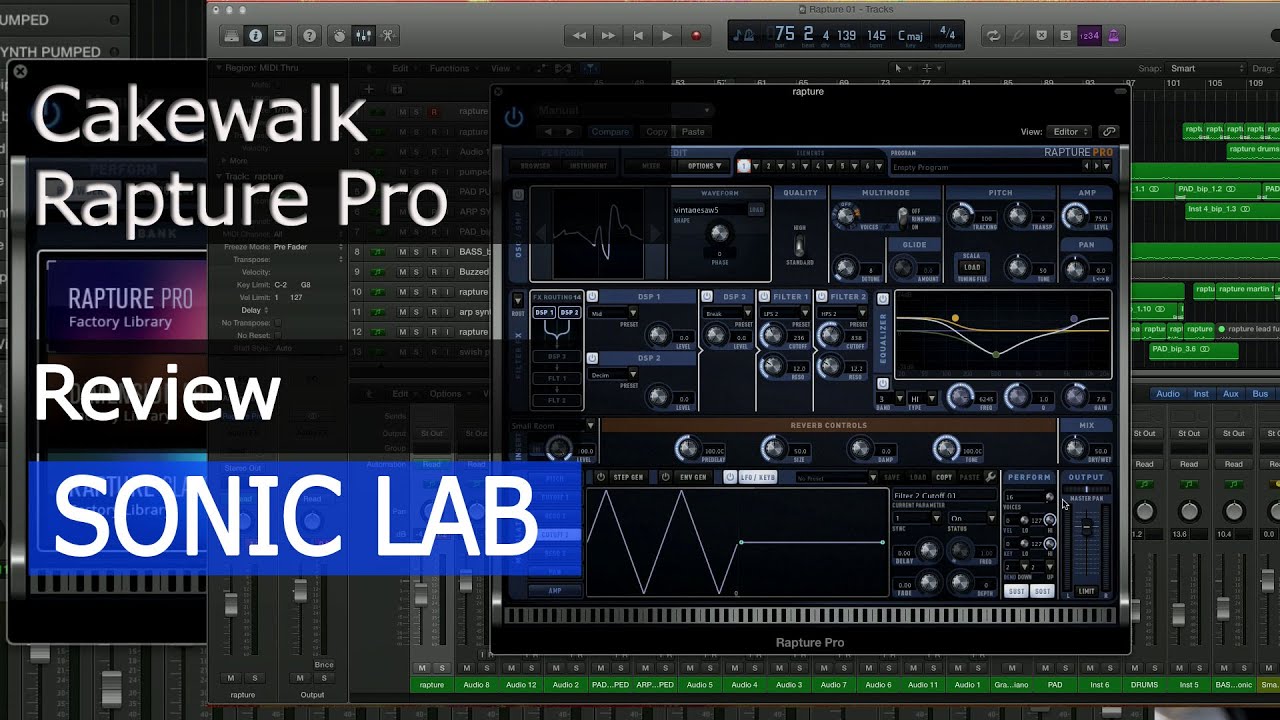
Task: Select element 4 tab
Action: coord(817,166)
